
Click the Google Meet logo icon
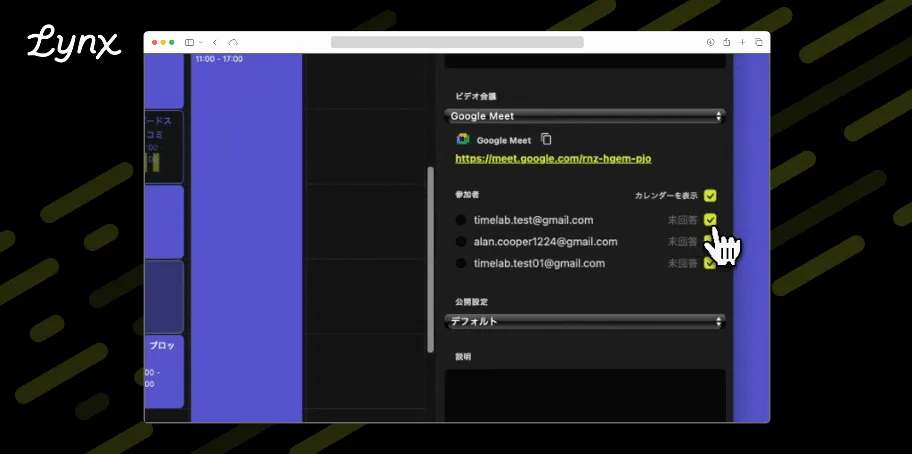tap(463, 140)
